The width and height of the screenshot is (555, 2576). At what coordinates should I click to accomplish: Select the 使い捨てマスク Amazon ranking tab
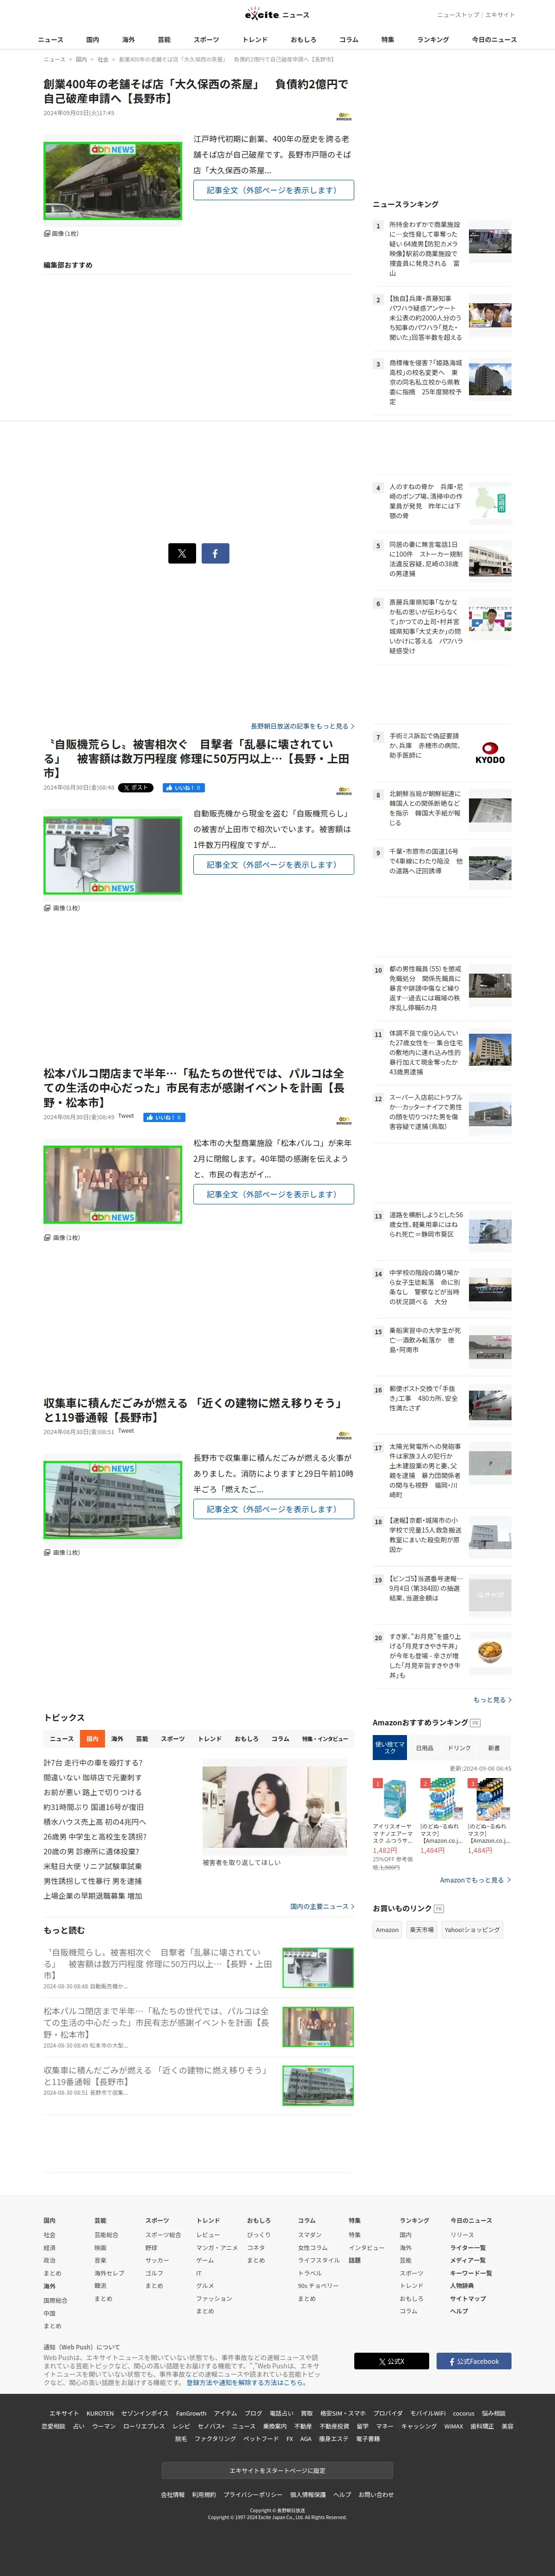pyautogui.click(x=390, y=1748)
